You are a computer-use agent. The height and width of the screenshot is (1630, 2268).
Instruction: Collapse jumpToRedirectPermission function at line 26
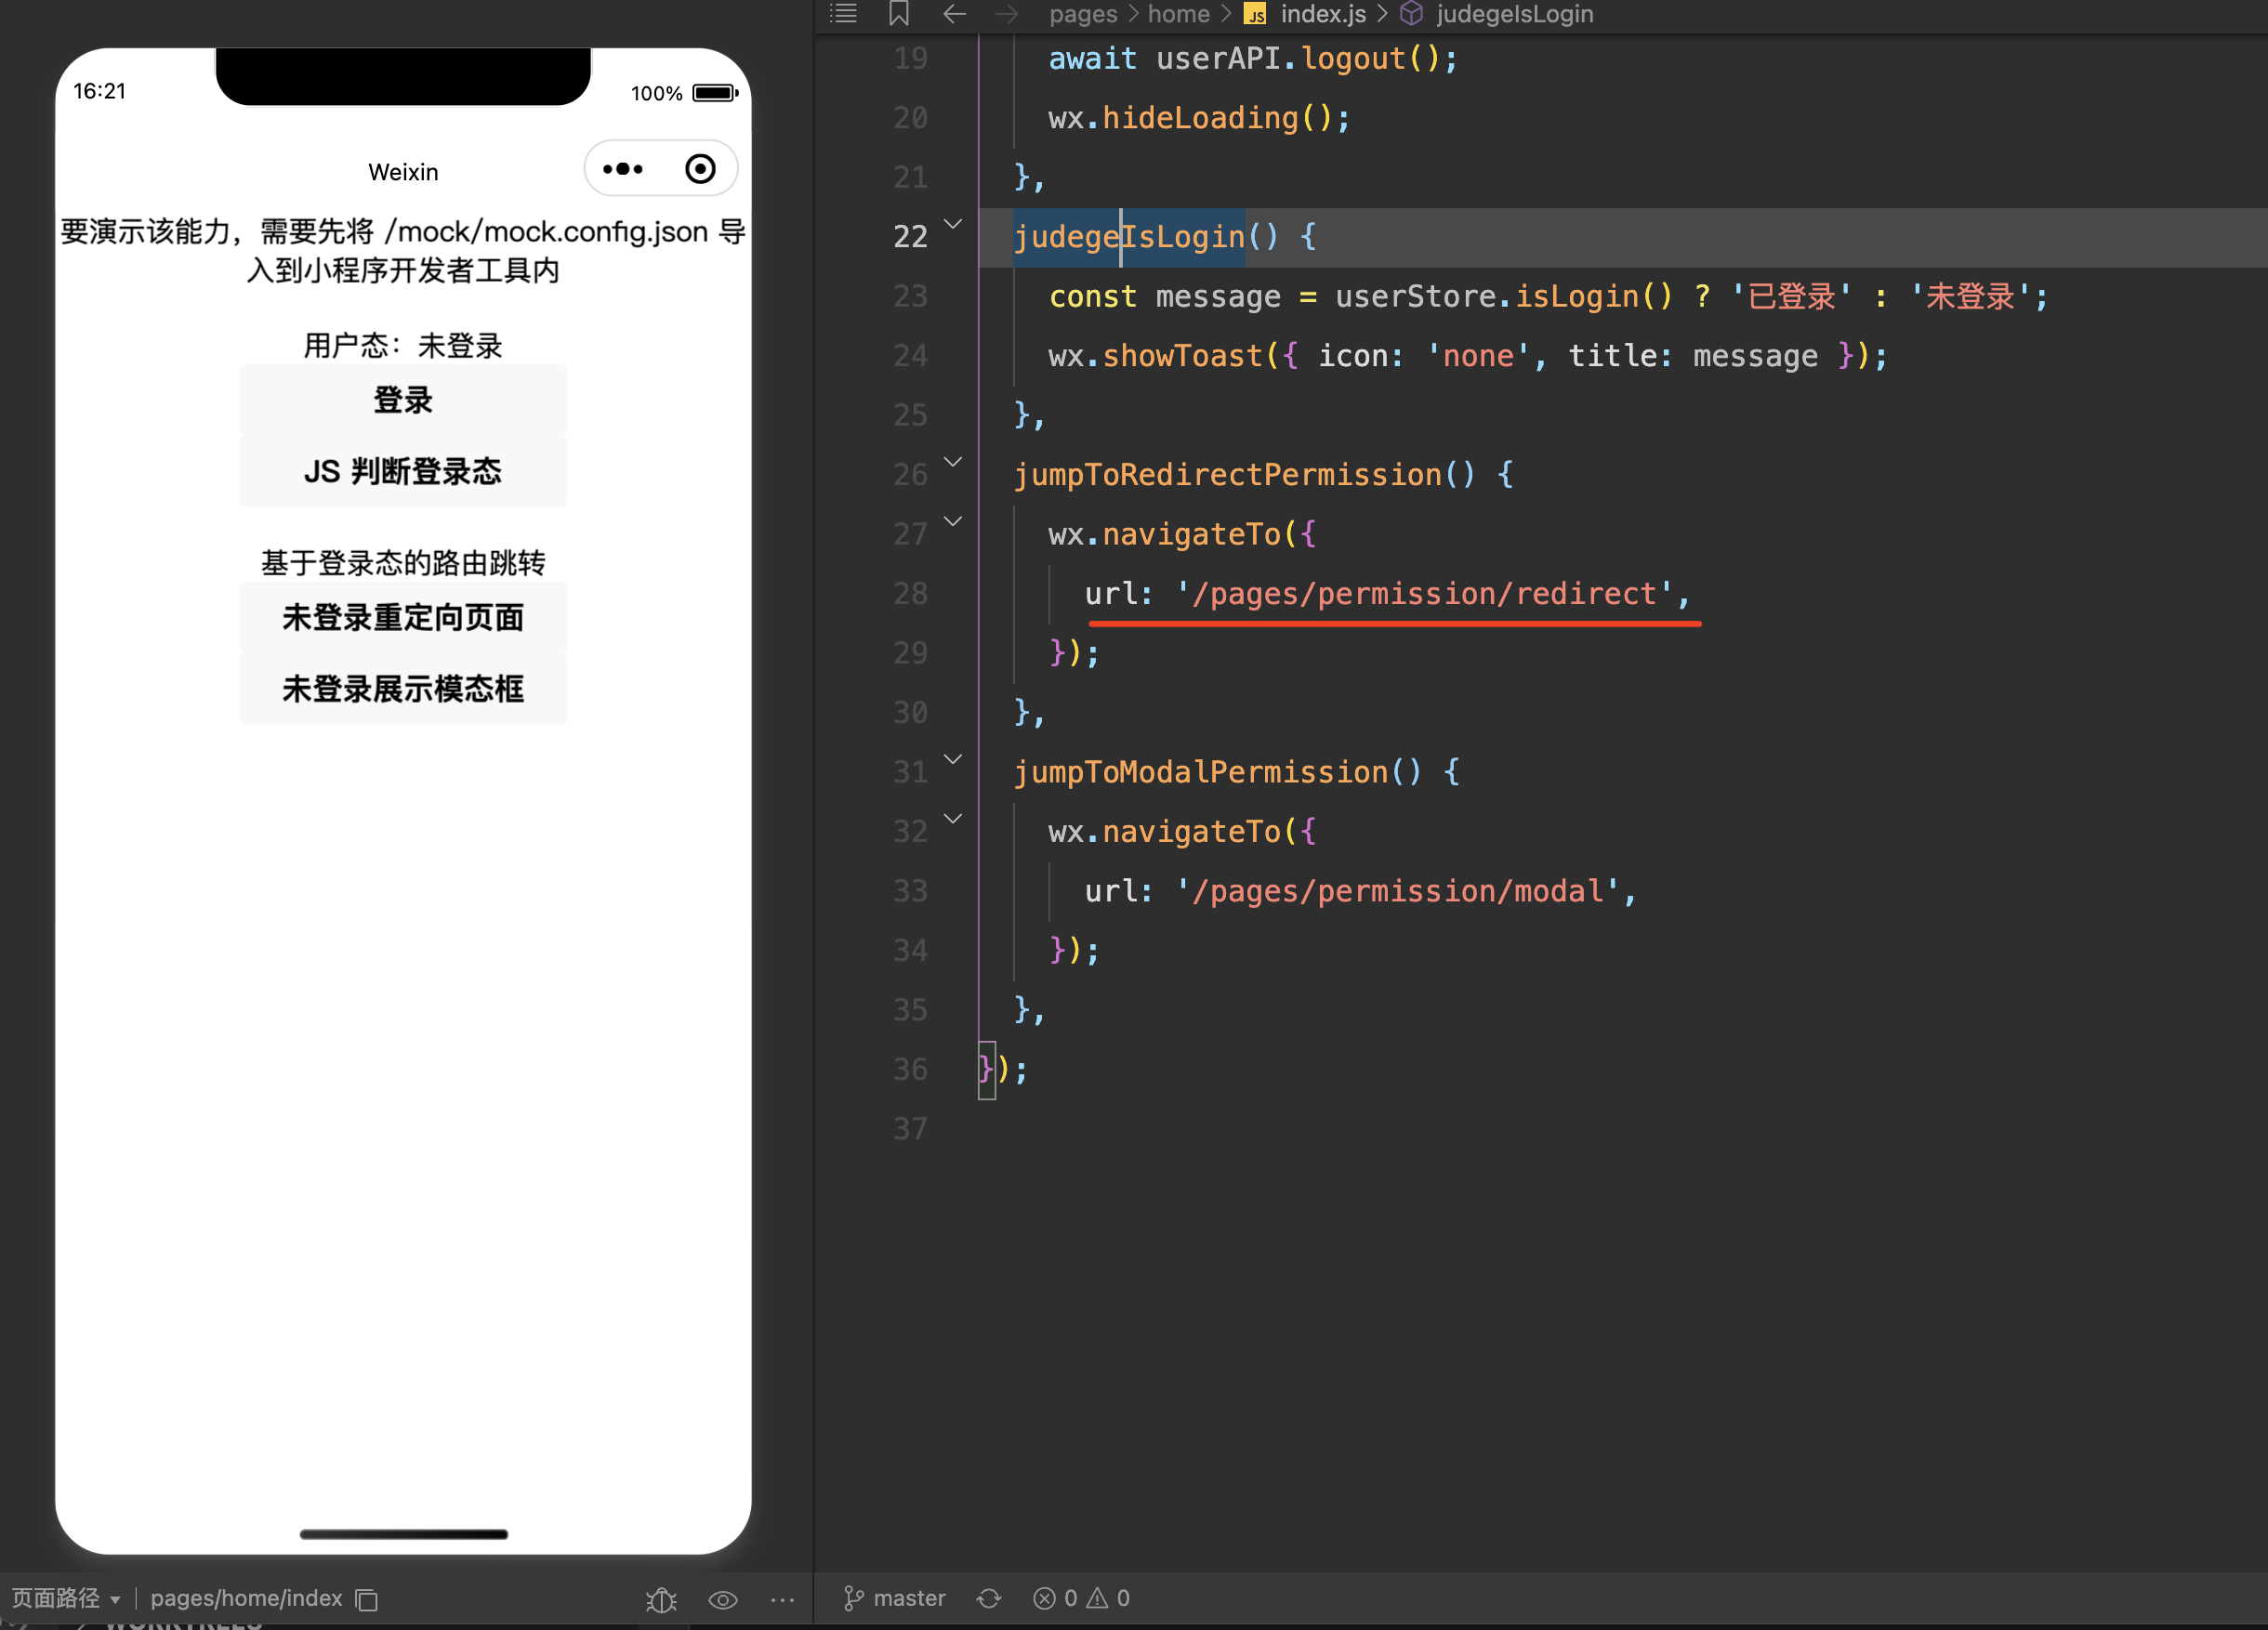[953, 462]
